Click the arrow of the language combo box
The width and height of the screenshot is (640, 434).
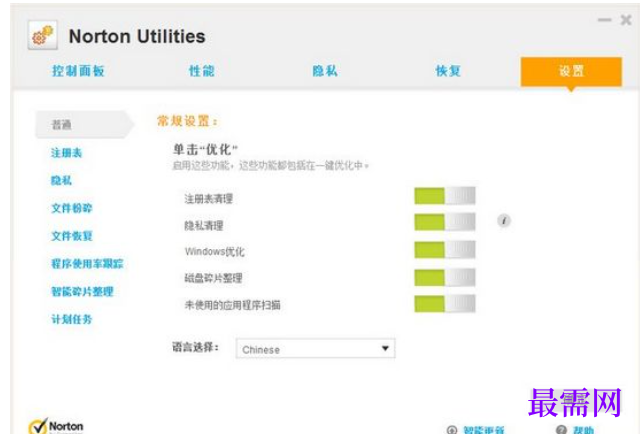point(385,348)
